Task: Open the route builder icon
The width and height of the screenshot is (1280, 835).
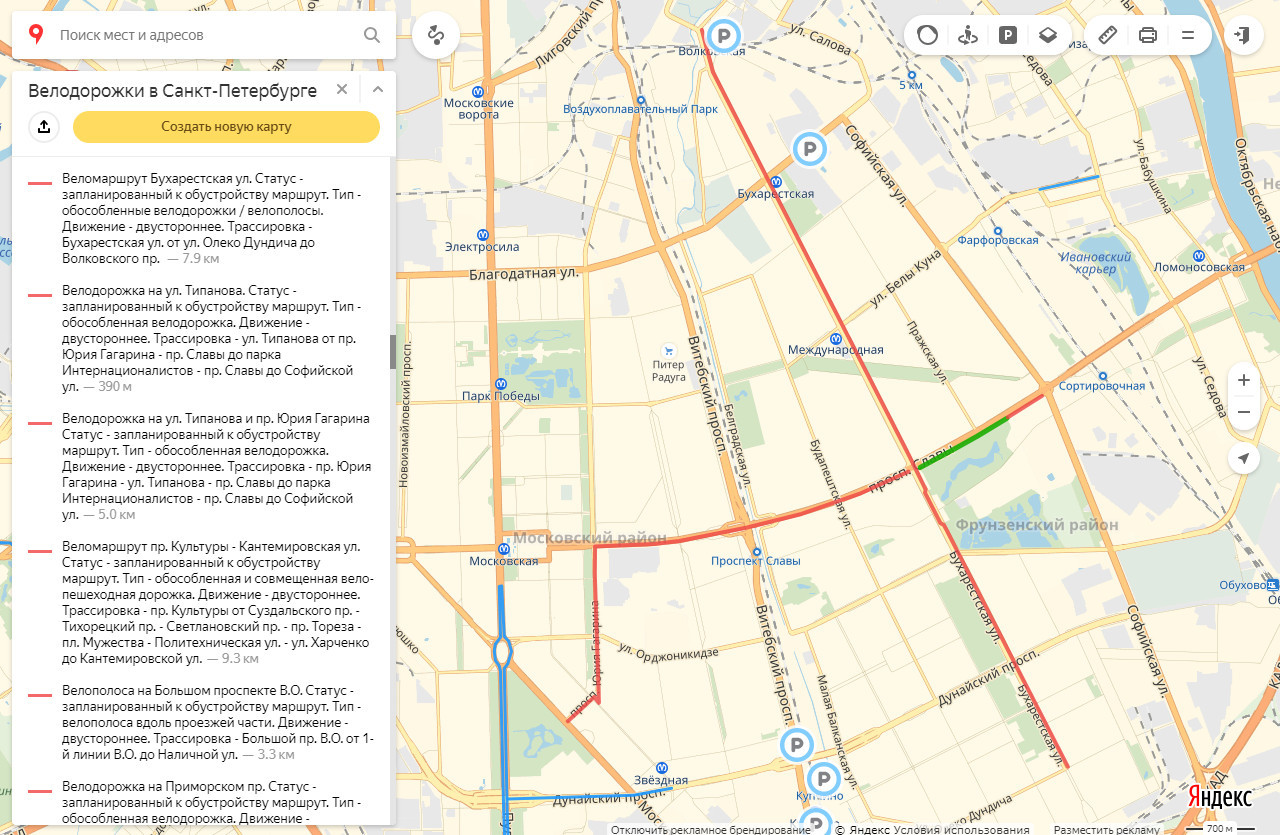Action: point(436,35)
